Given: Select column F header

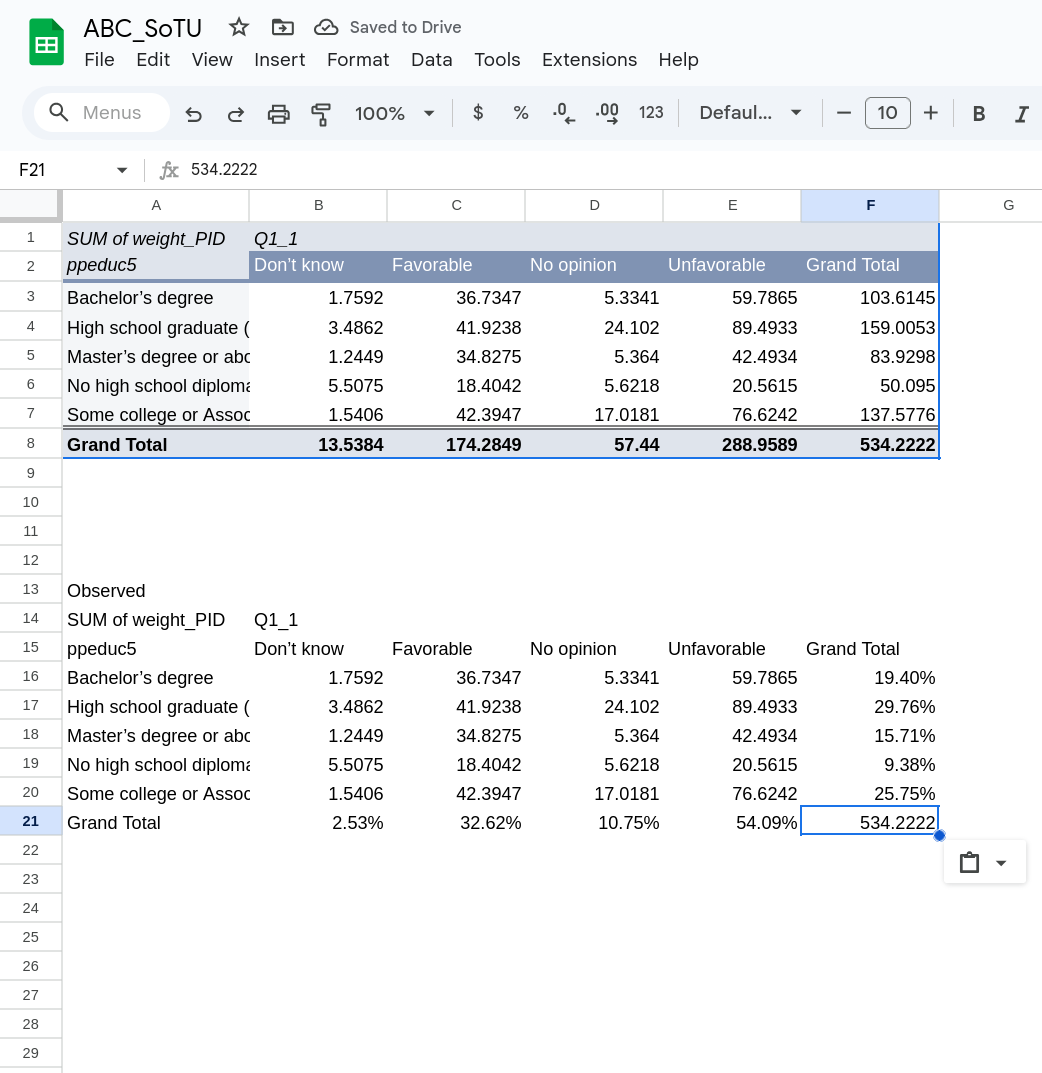Looking at the screenshot, I should (870, 205).
